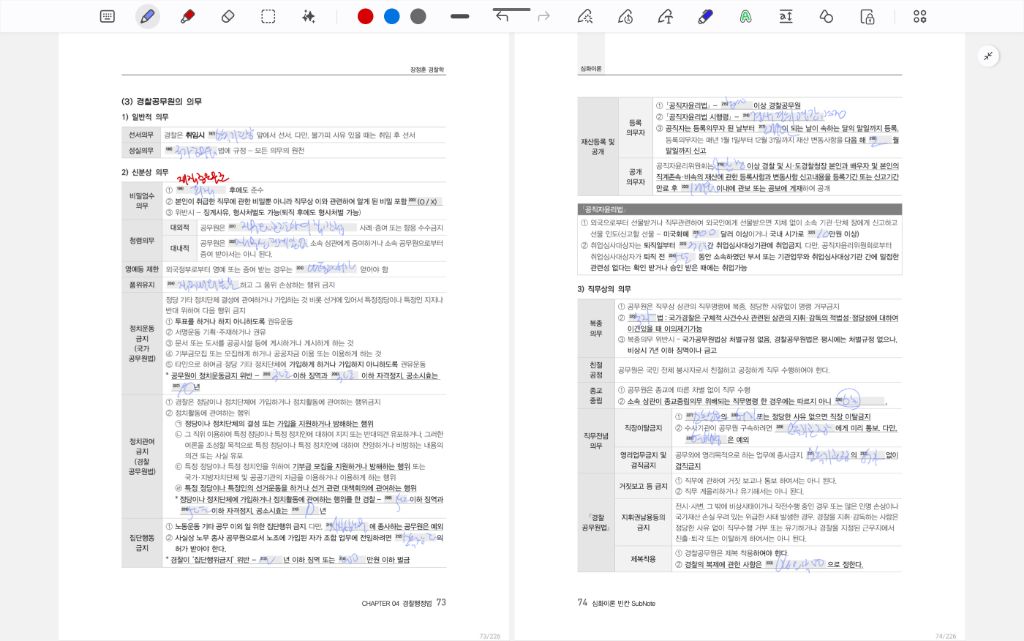Choose the gray pen color
The height and width of the screenshot is (641, 1024).
click(x=418, y=16)
